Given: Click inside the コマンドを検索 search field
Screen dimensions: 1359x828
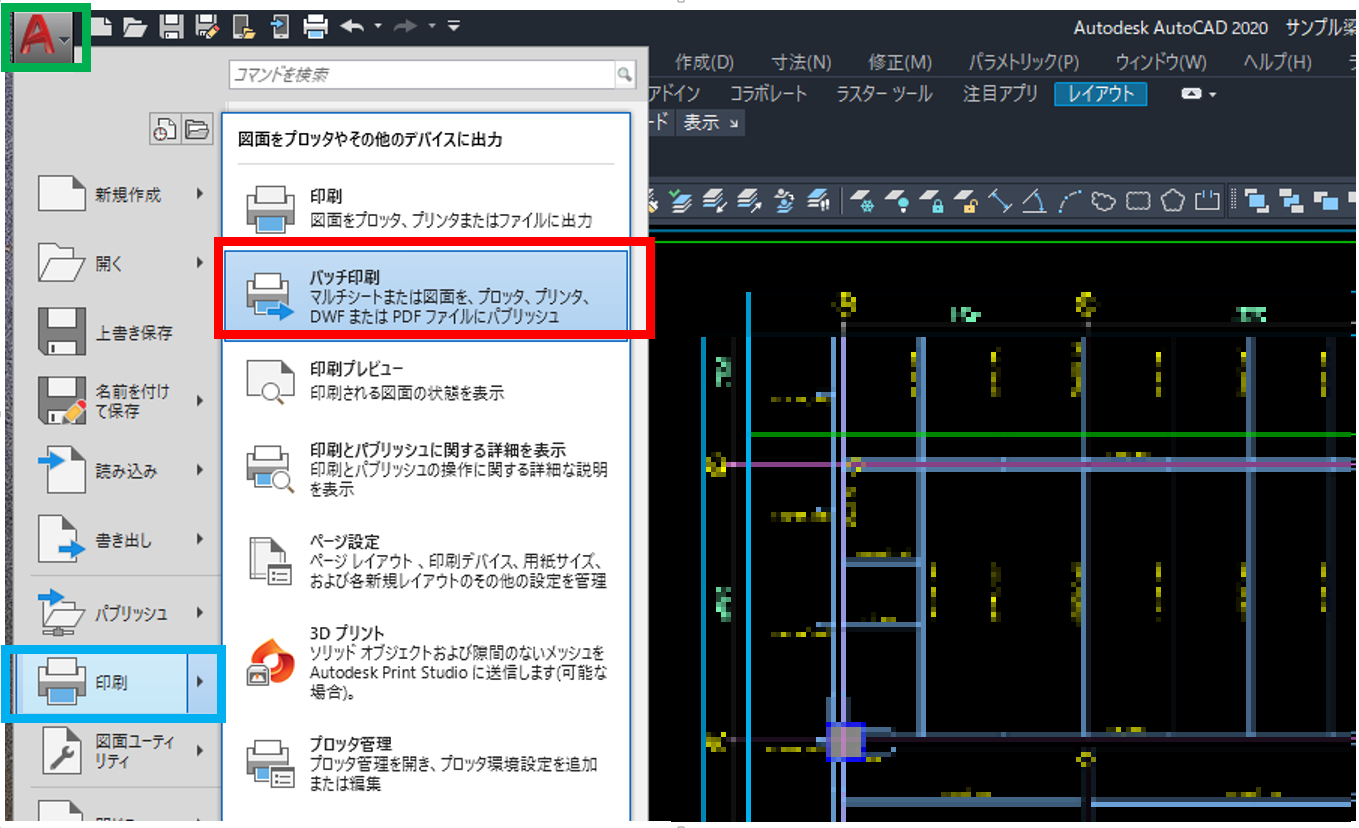Looking at the screenshot, I should 420,74.
